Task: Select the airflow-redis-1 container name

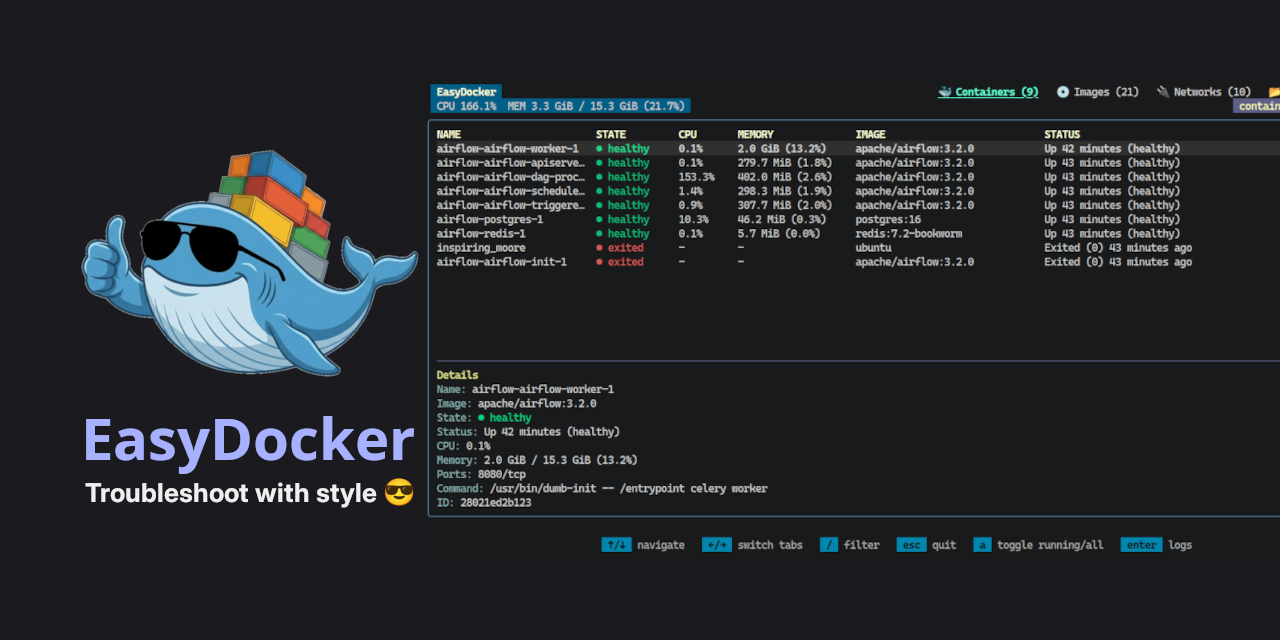Action: click(x=481, y=234)
